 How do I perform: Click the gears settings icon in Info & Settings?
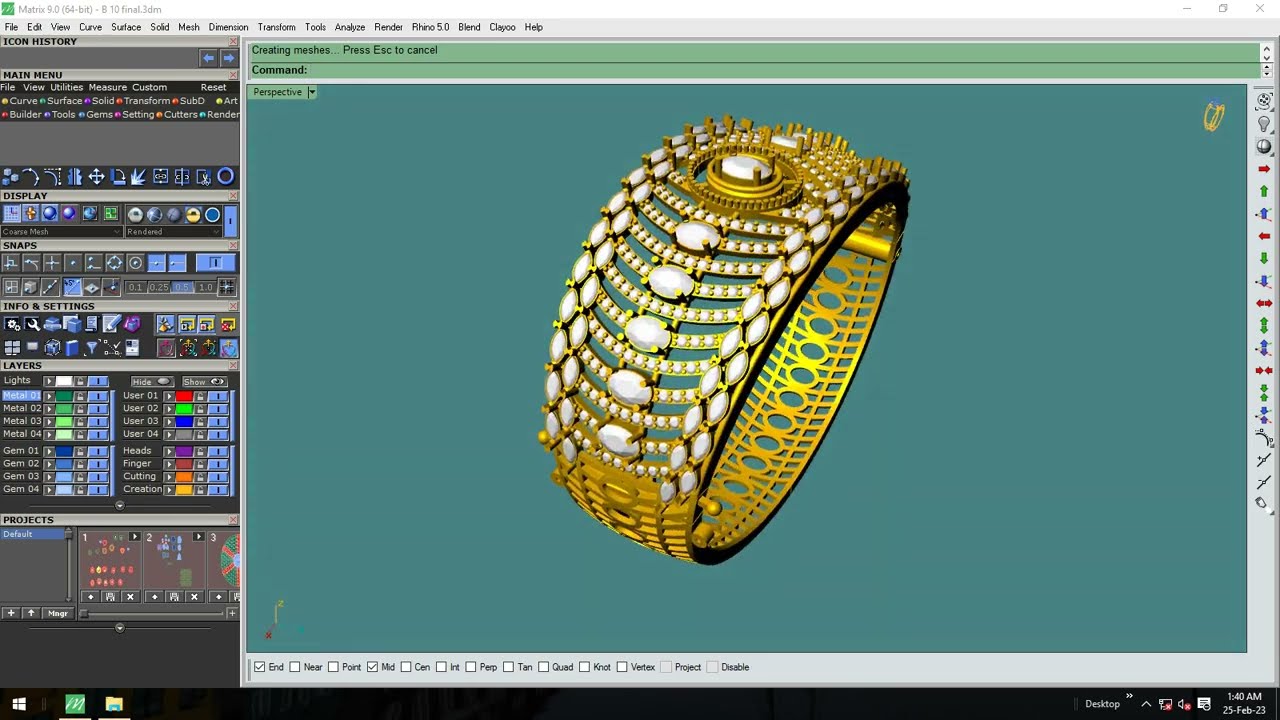click(12, 324)
